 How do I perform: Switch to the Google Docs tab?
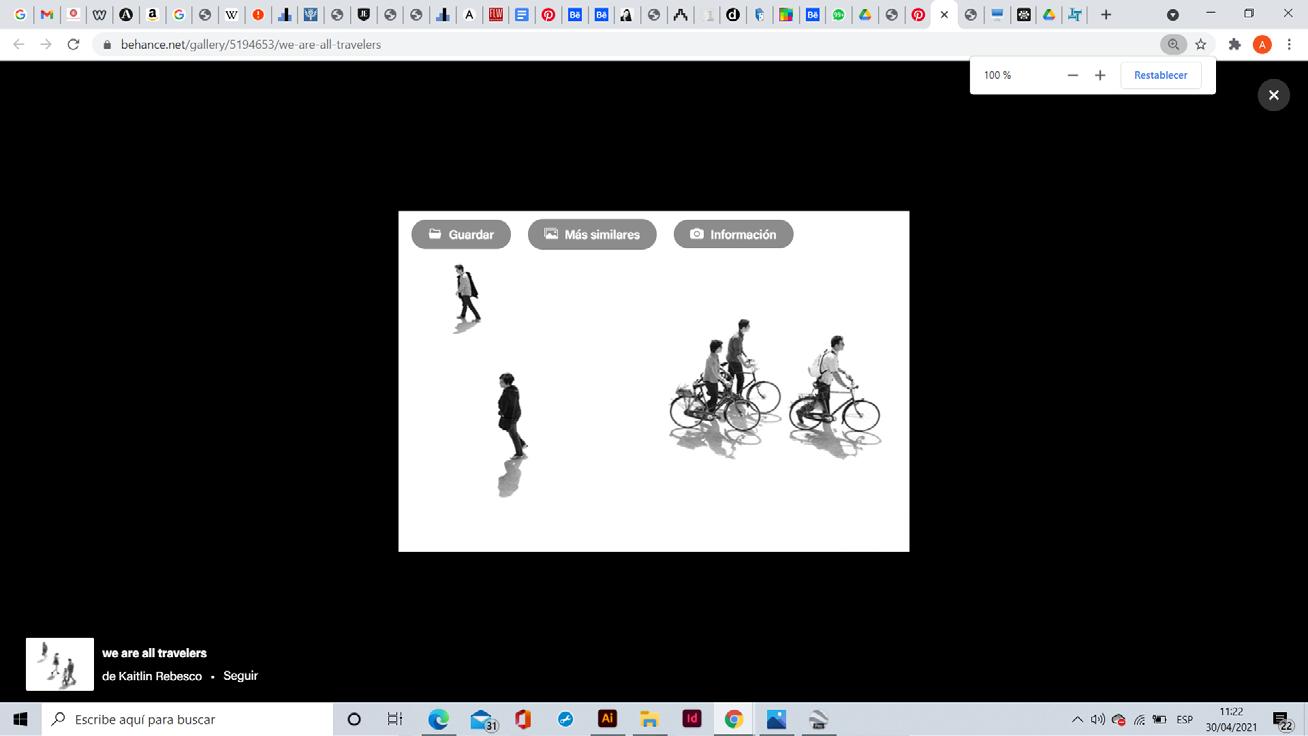(x=522, y=15)
